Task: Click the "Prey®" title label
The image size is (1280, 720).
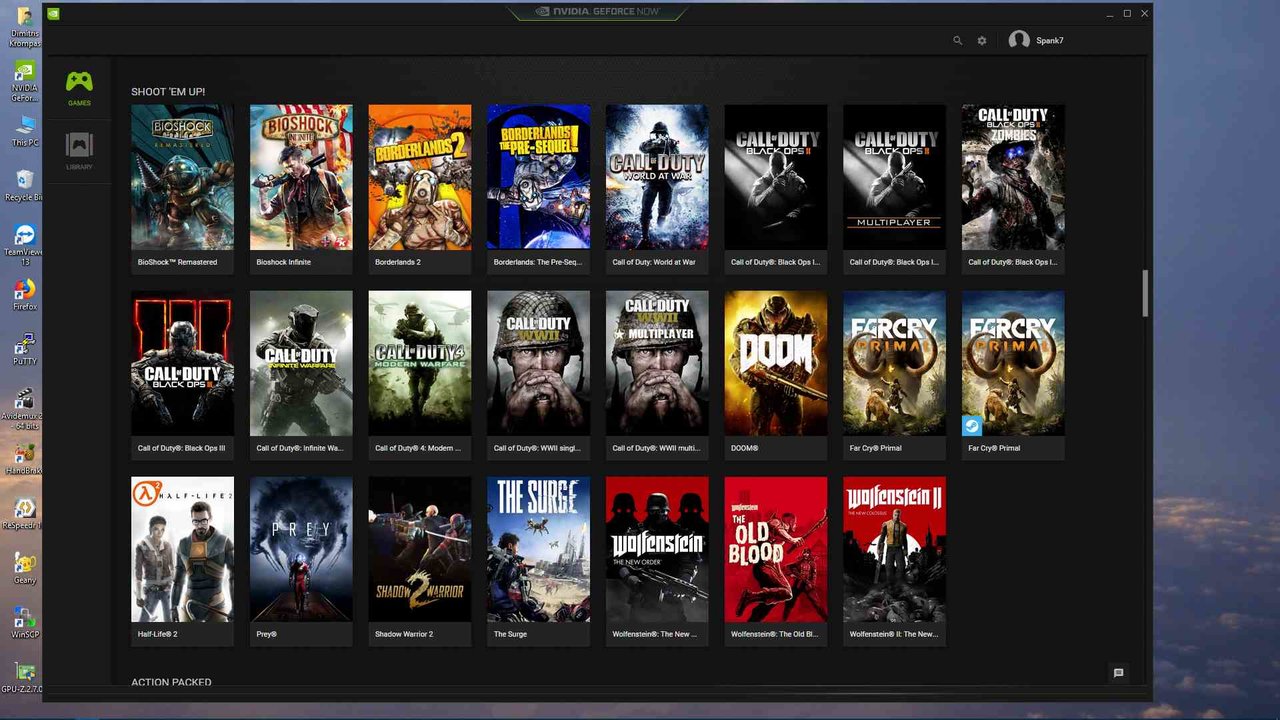Action: click(266, 634)
